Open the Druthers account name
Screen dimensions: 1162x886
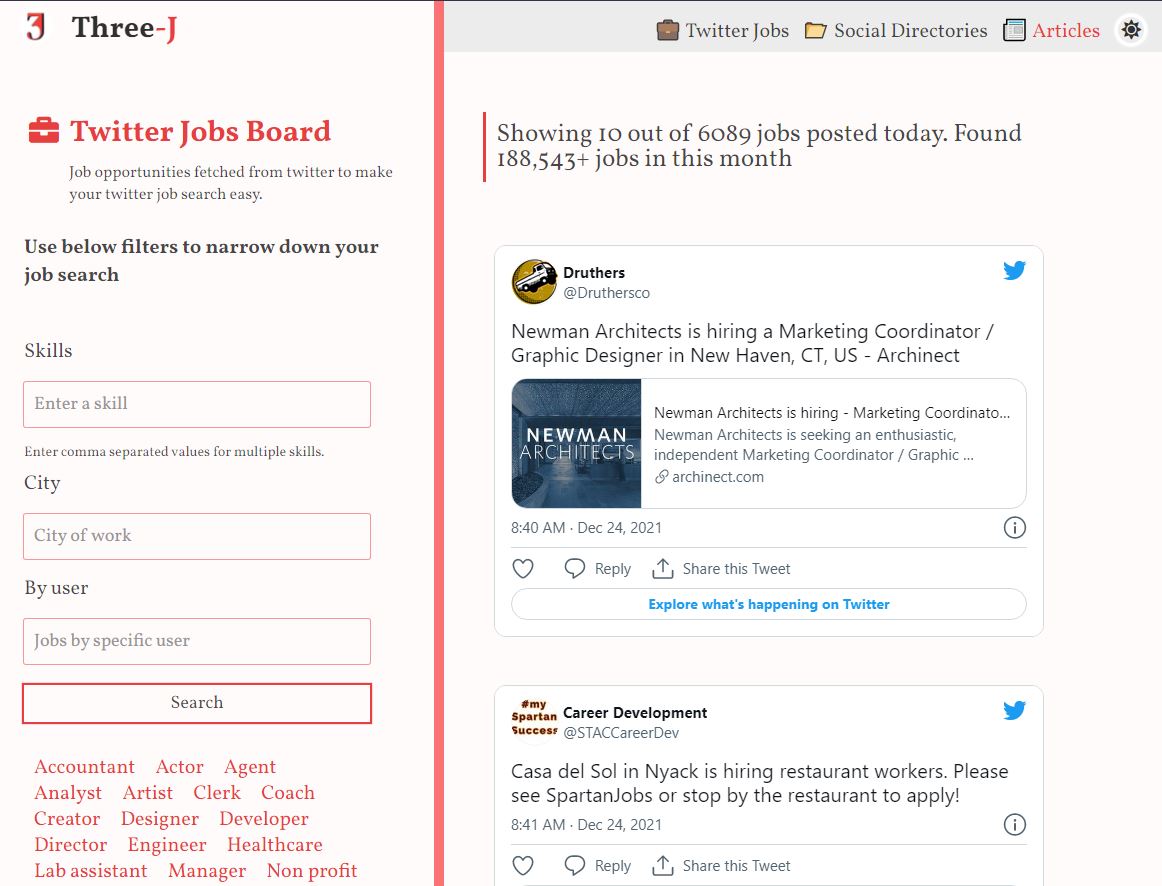[594, 273]
